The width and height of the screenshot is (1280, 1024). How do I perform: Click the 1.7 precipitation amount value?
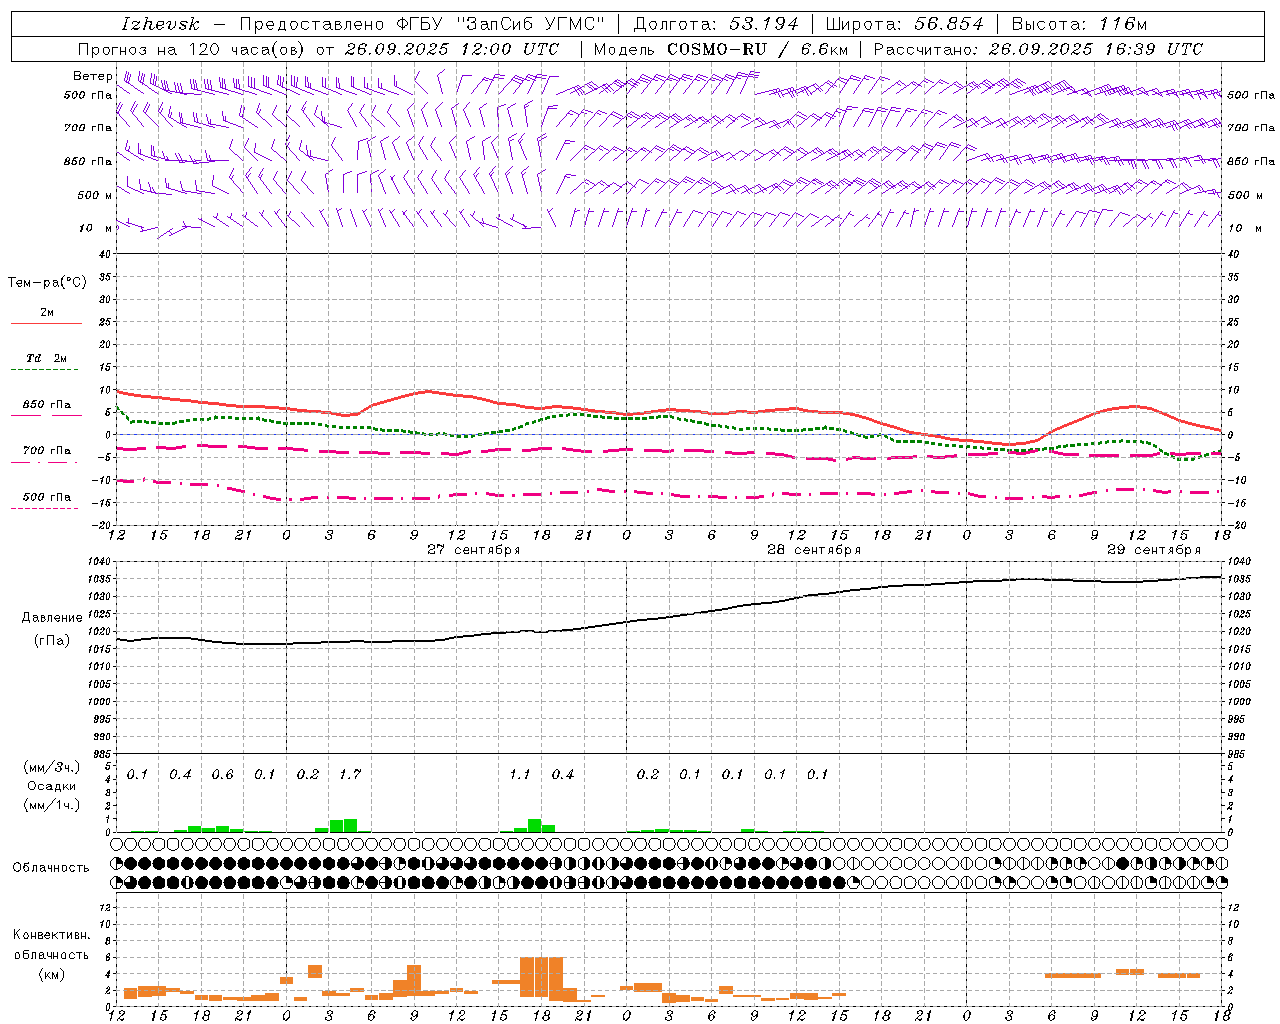pyautogui.click(x=350, y=774)
